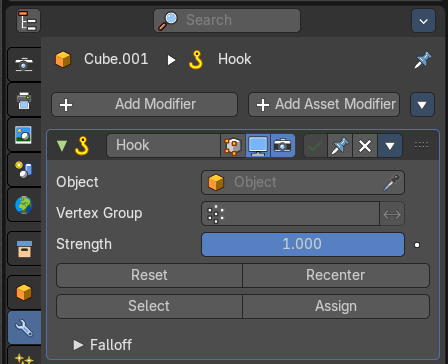Open the Output properties tab

click(24, 100)
